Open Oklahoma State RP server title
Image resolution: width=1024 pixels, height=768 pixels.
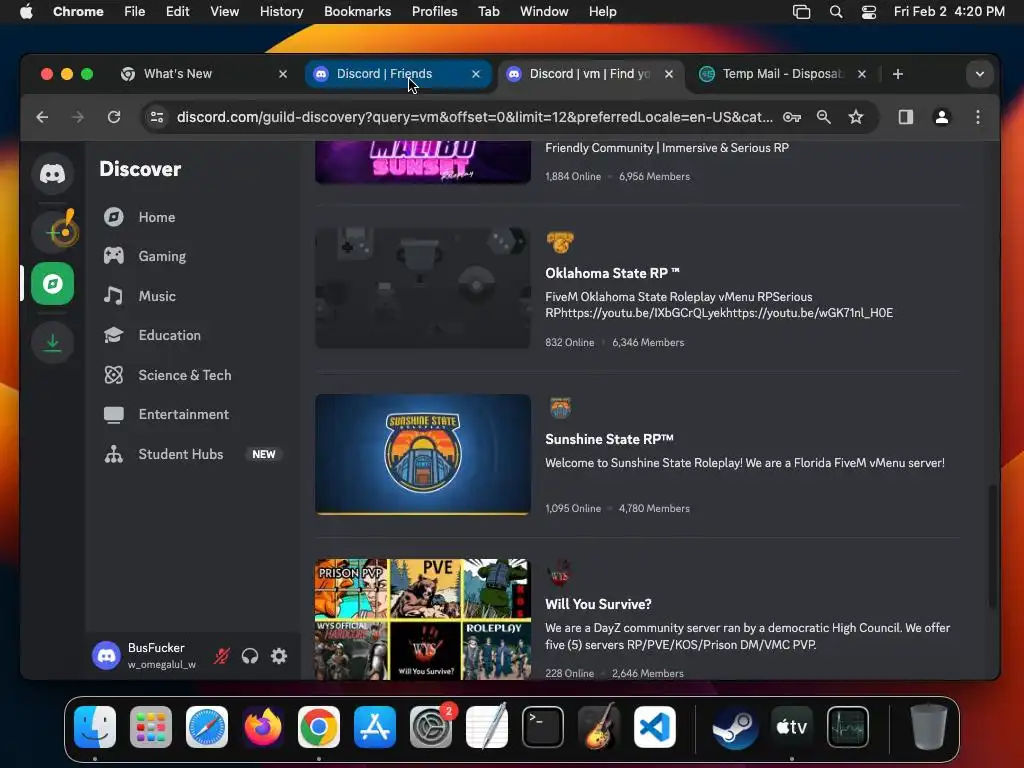coord(612,273)
